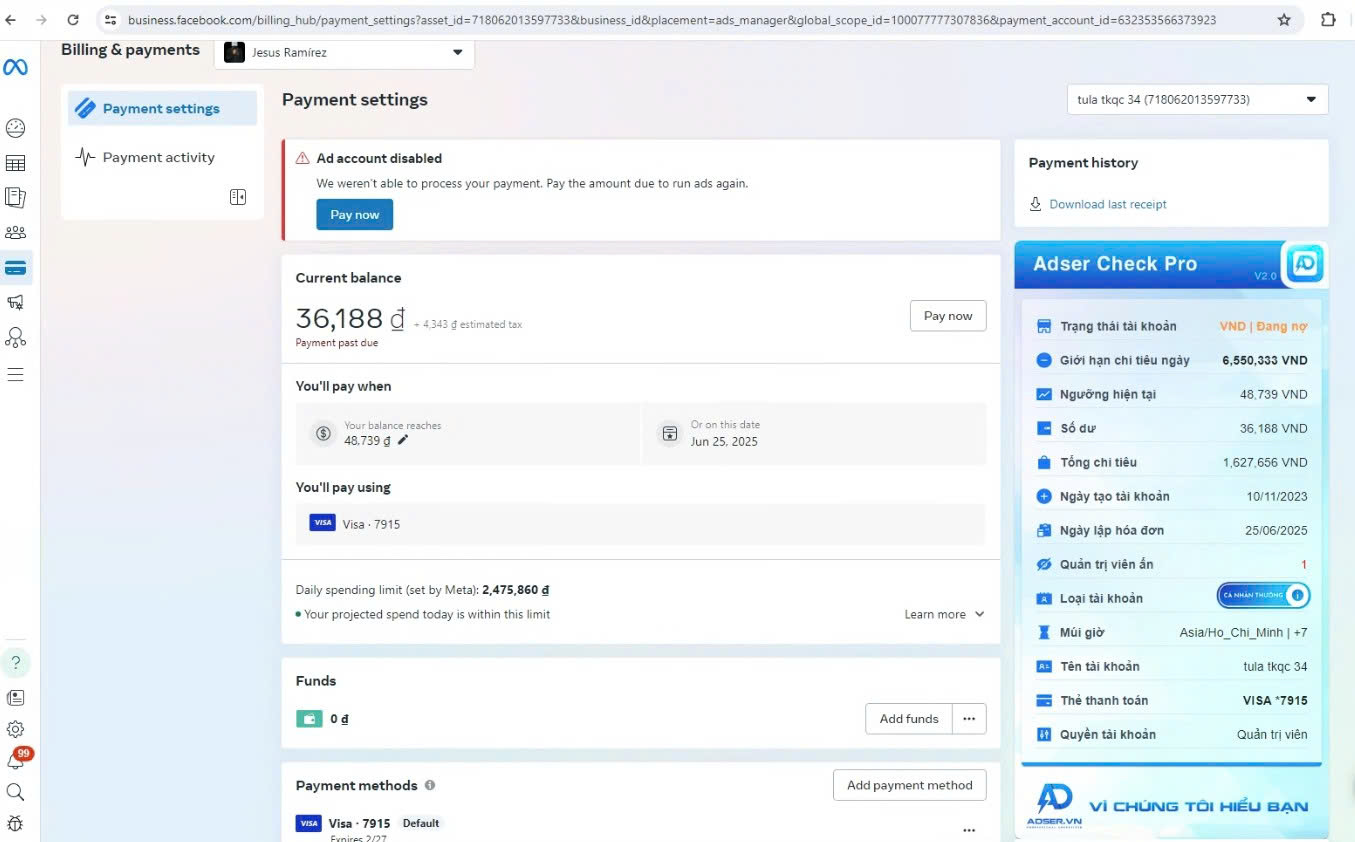Click the Payment past due warning text
This screenshot has width=1355, height=842.
(337, 343)
